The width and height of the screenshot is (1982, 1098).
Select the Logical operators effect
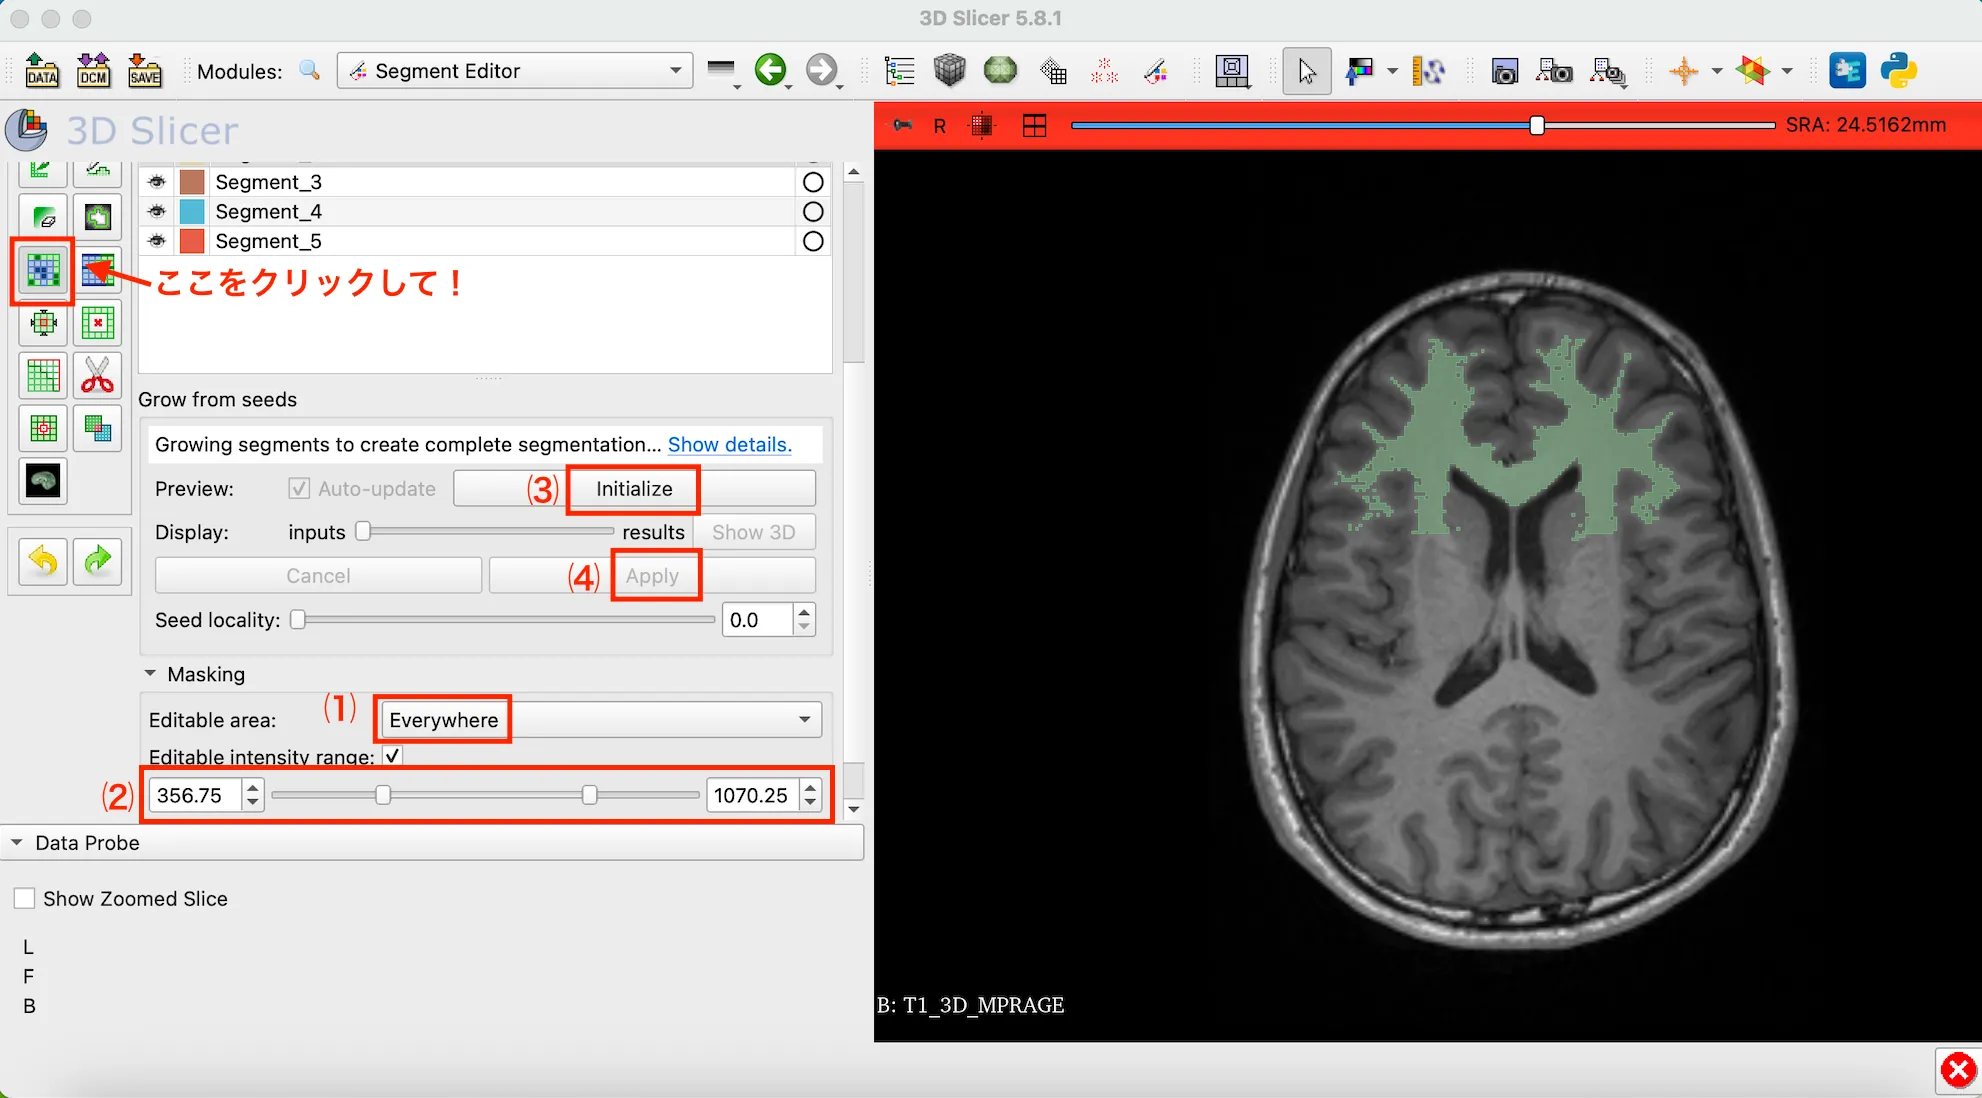(x=97, y=428)
